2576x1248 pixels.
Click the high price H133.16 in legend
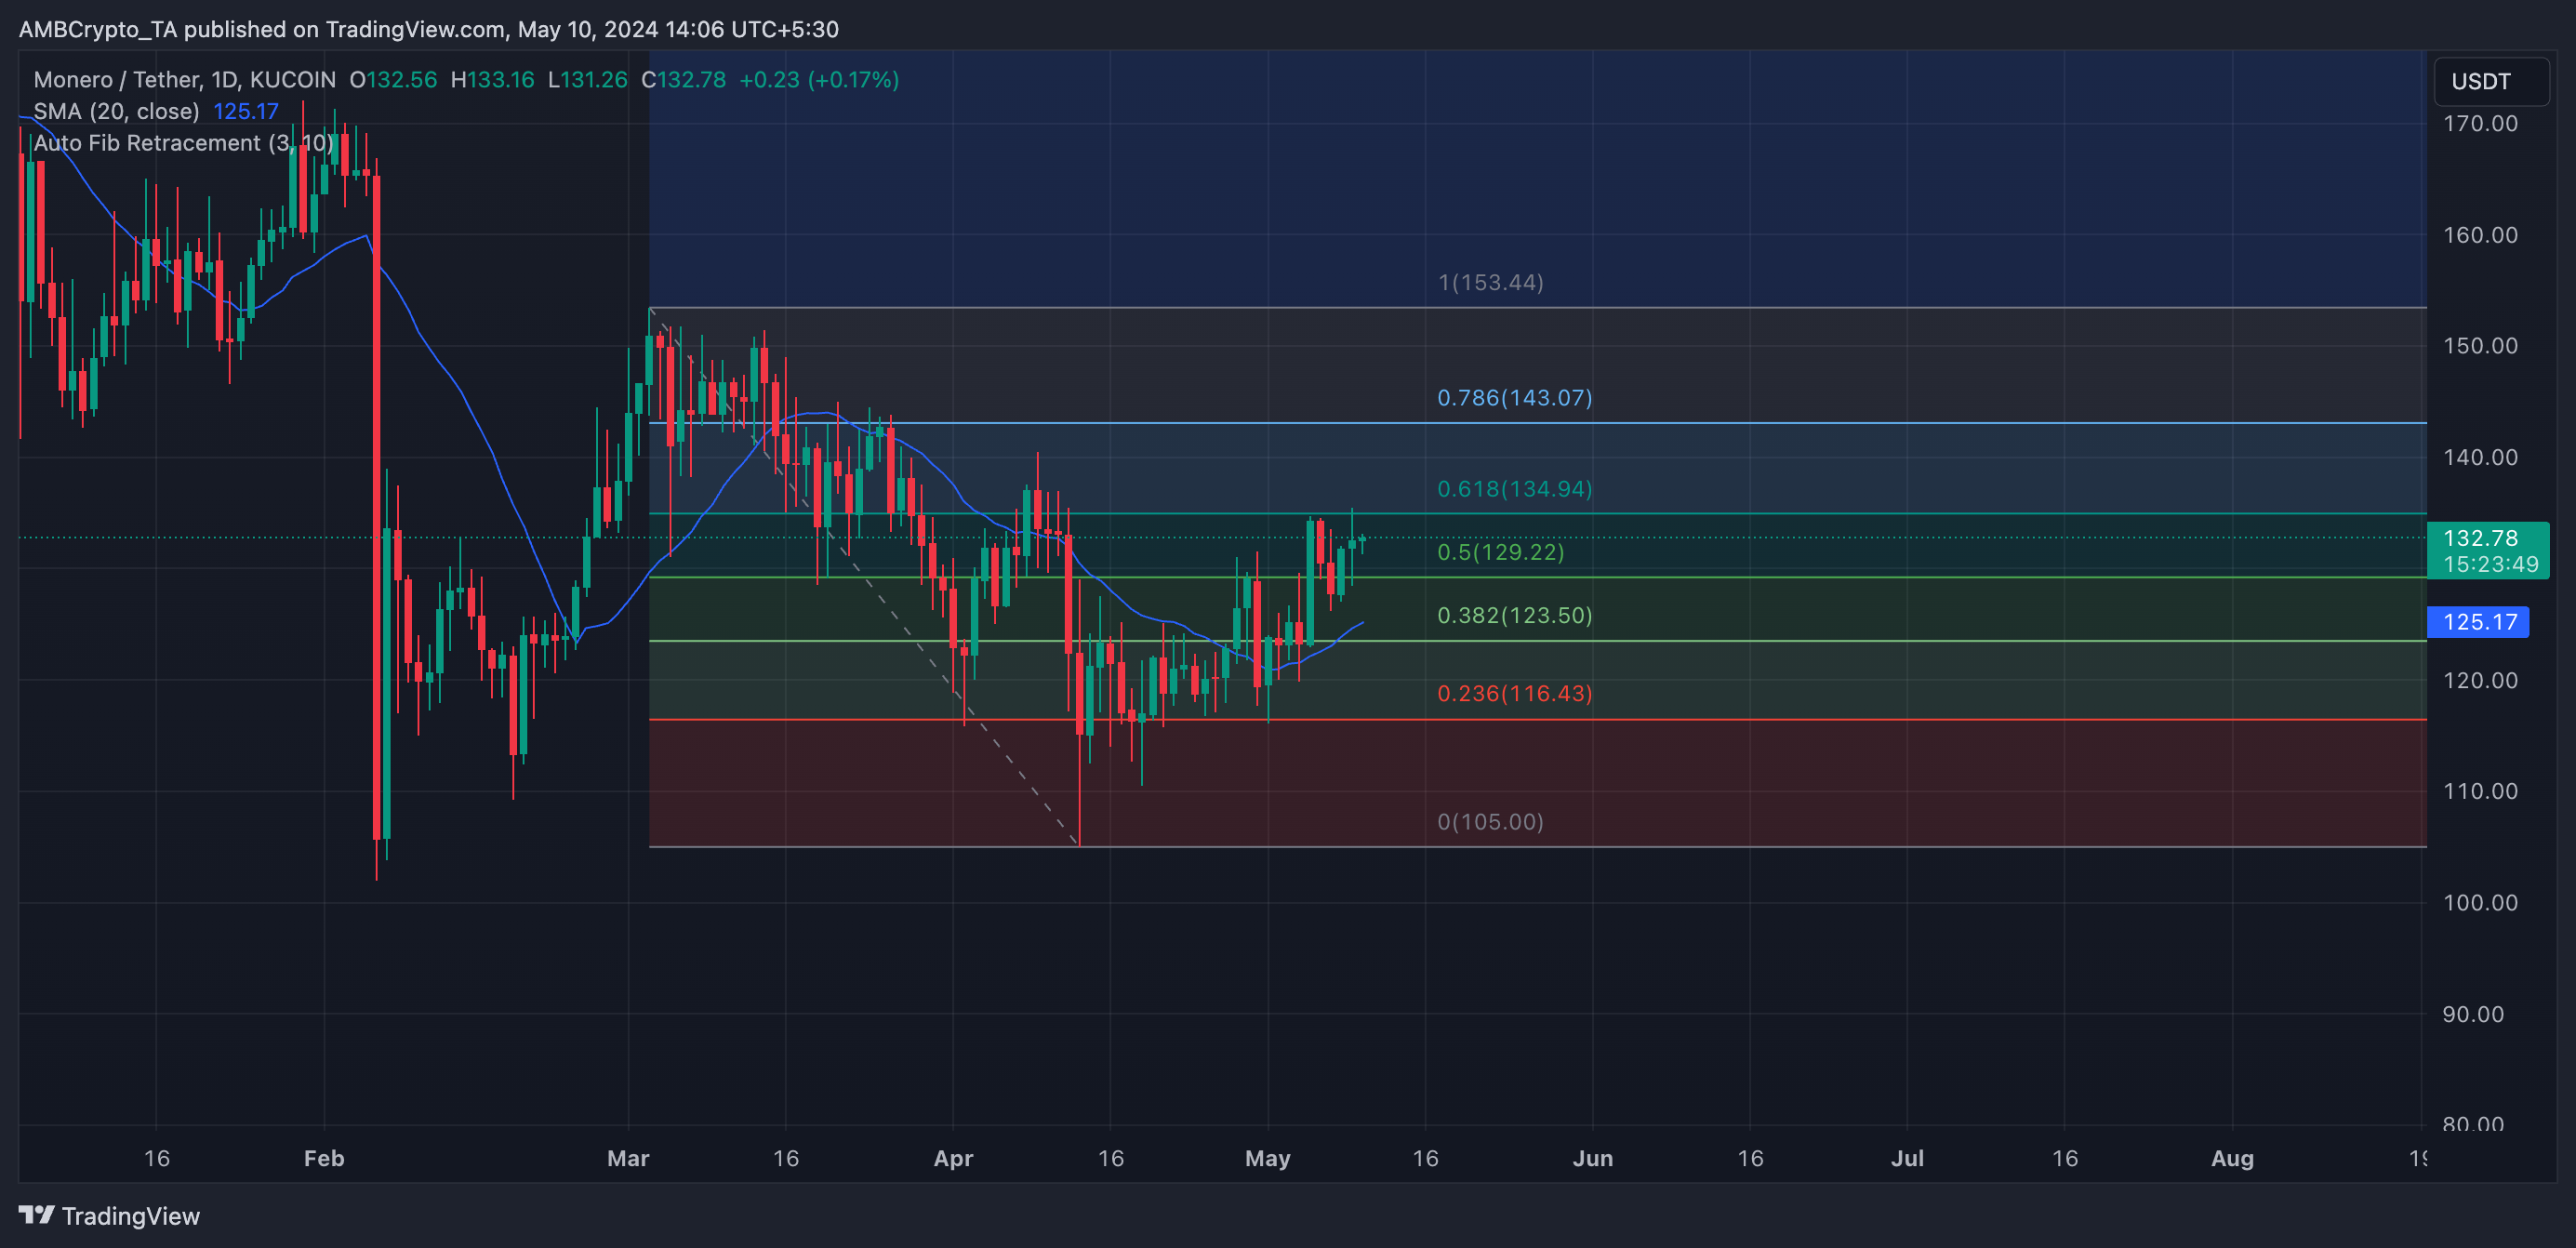tap(492, 80)
